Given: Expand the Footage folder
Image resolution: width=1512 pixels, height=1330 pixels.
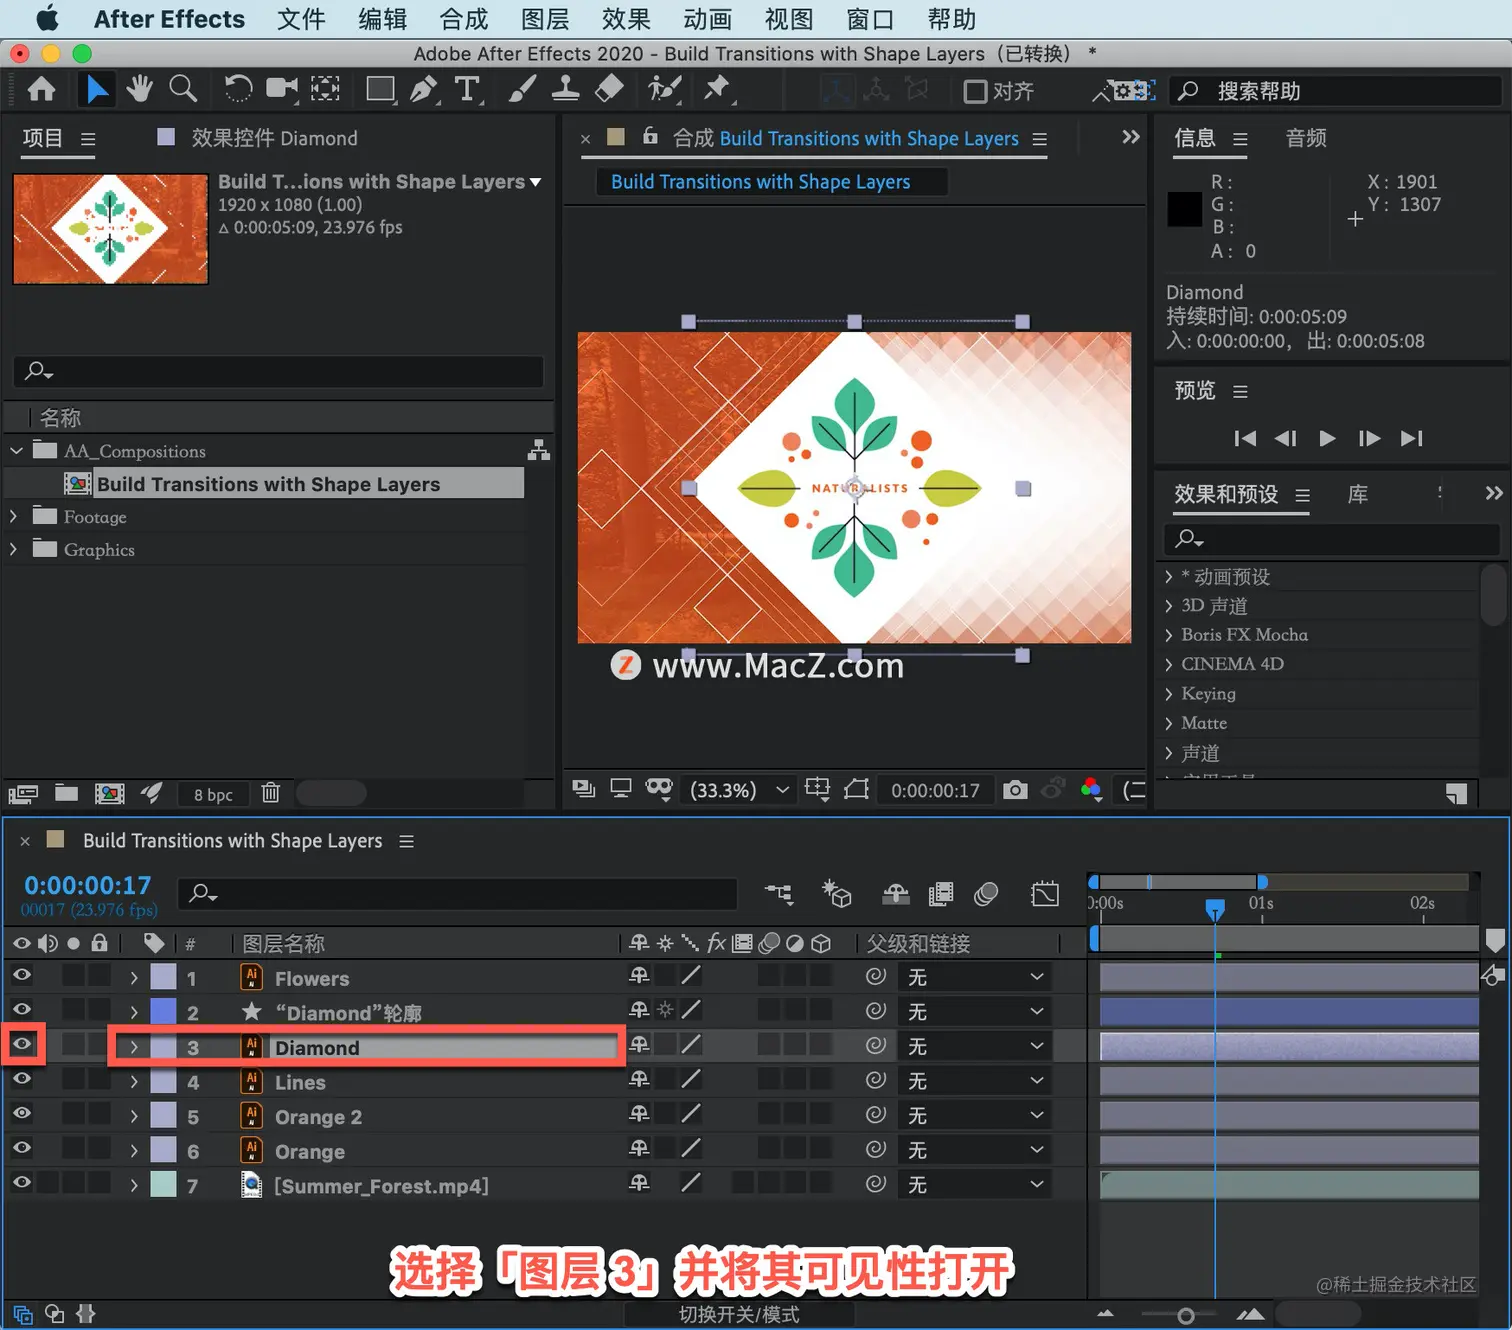Looking at the screenshot, I should 14,516.
